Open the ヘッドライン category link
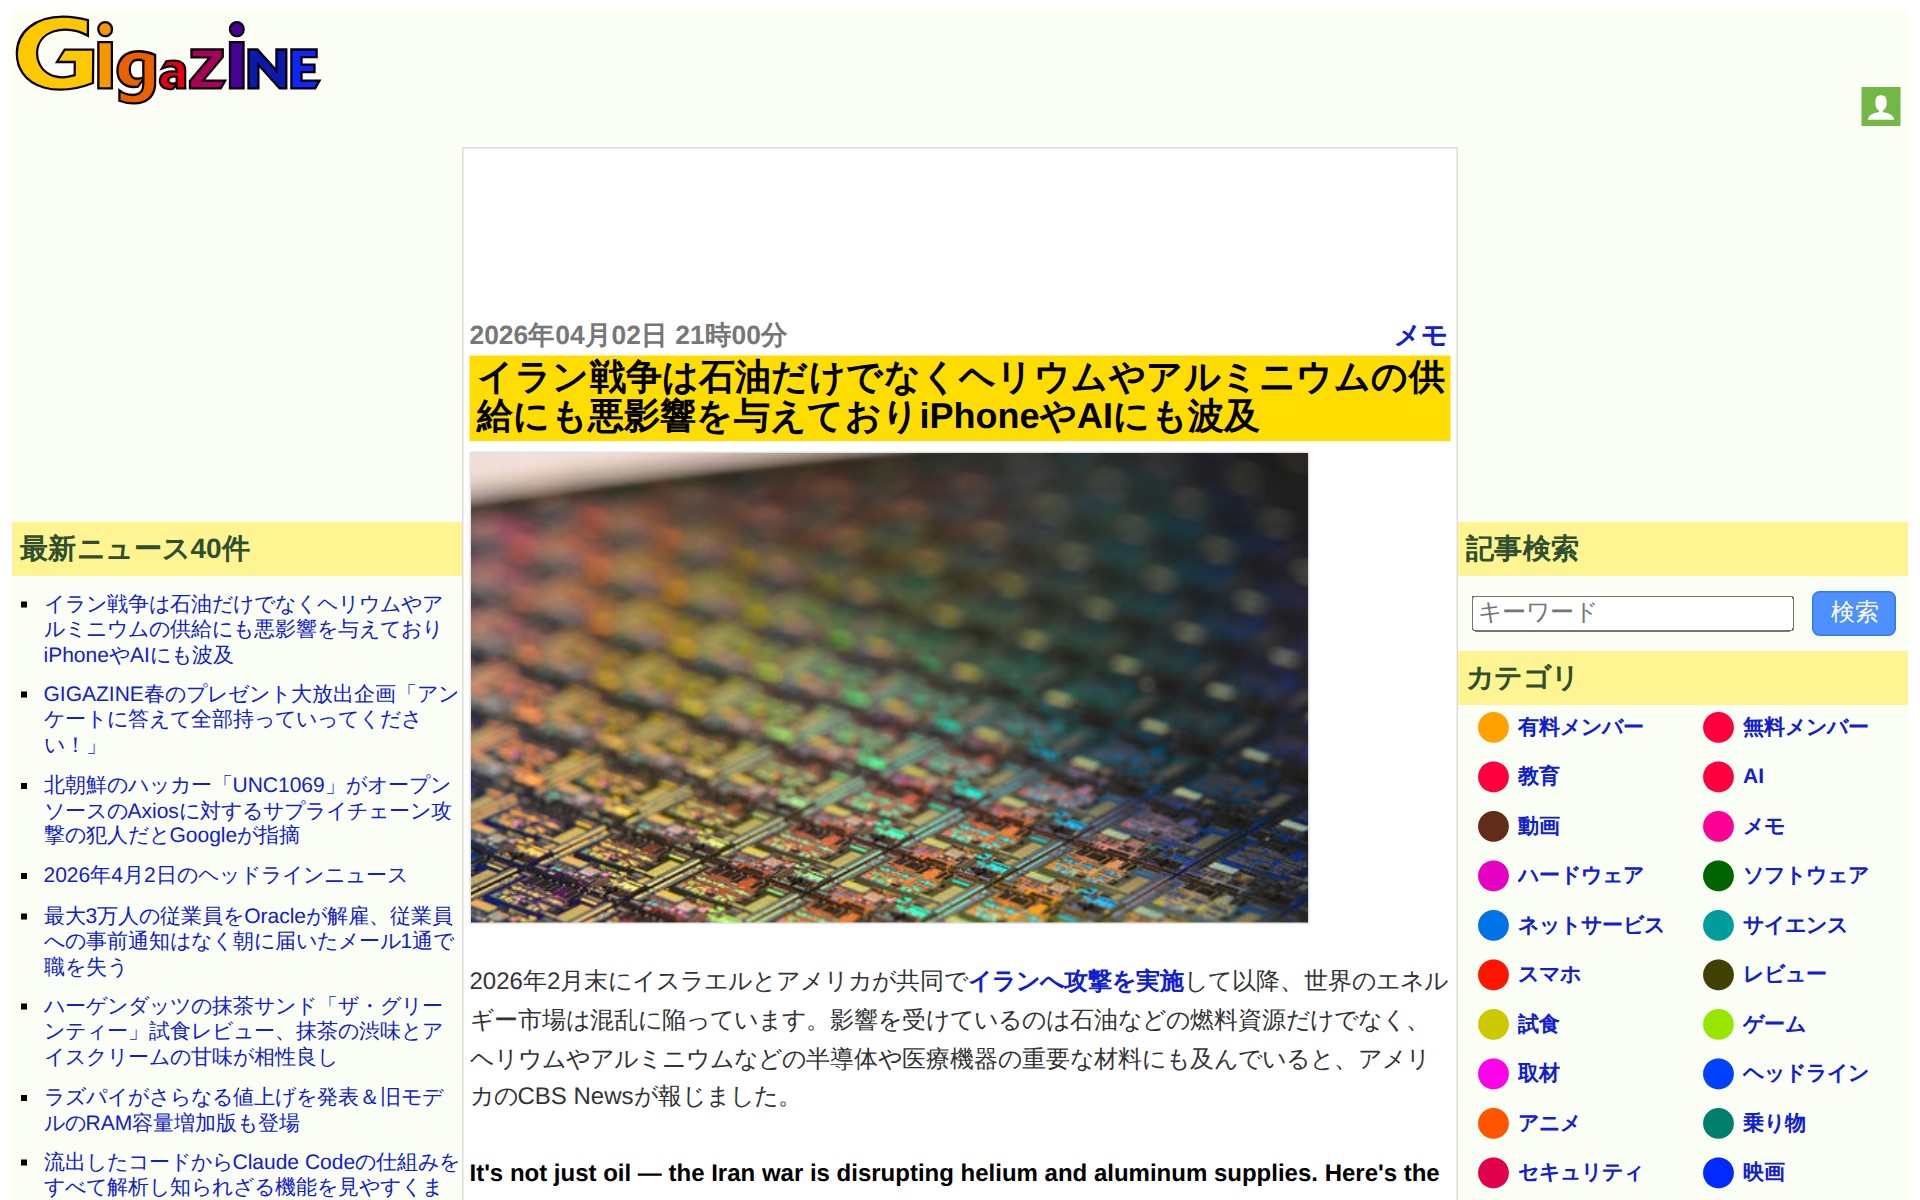The width and height of the screenshot is (1920, 1200). click(1805, 1073)
